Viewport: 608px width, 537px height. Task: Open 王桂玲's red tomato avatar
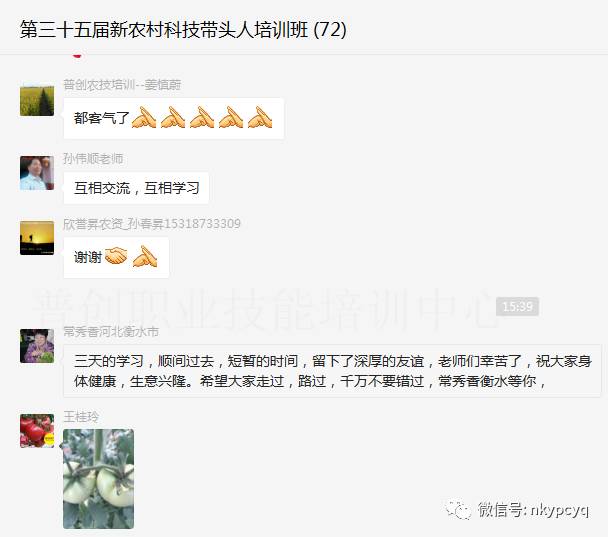[37, 431]
